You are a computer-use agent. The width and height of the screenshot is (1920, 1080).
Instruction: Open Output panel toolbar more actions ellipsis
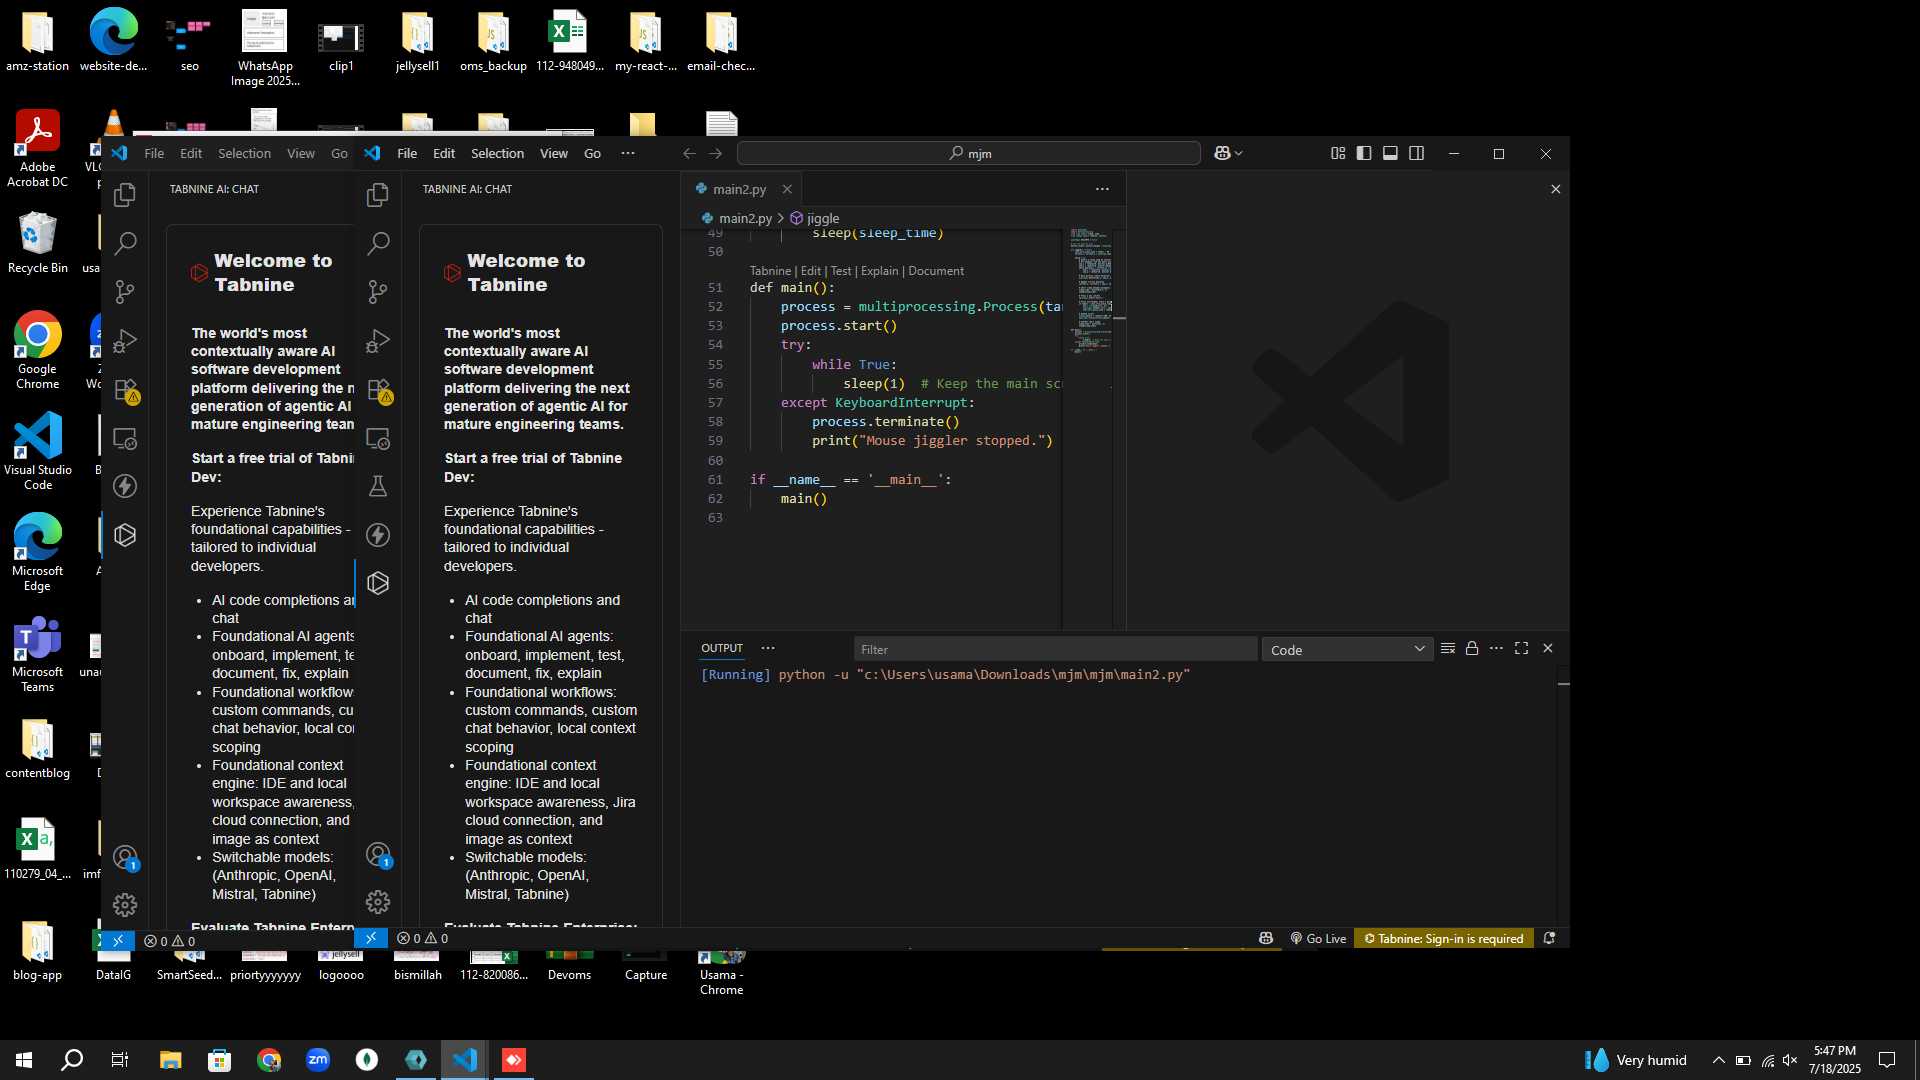(x=1496, y=648)
